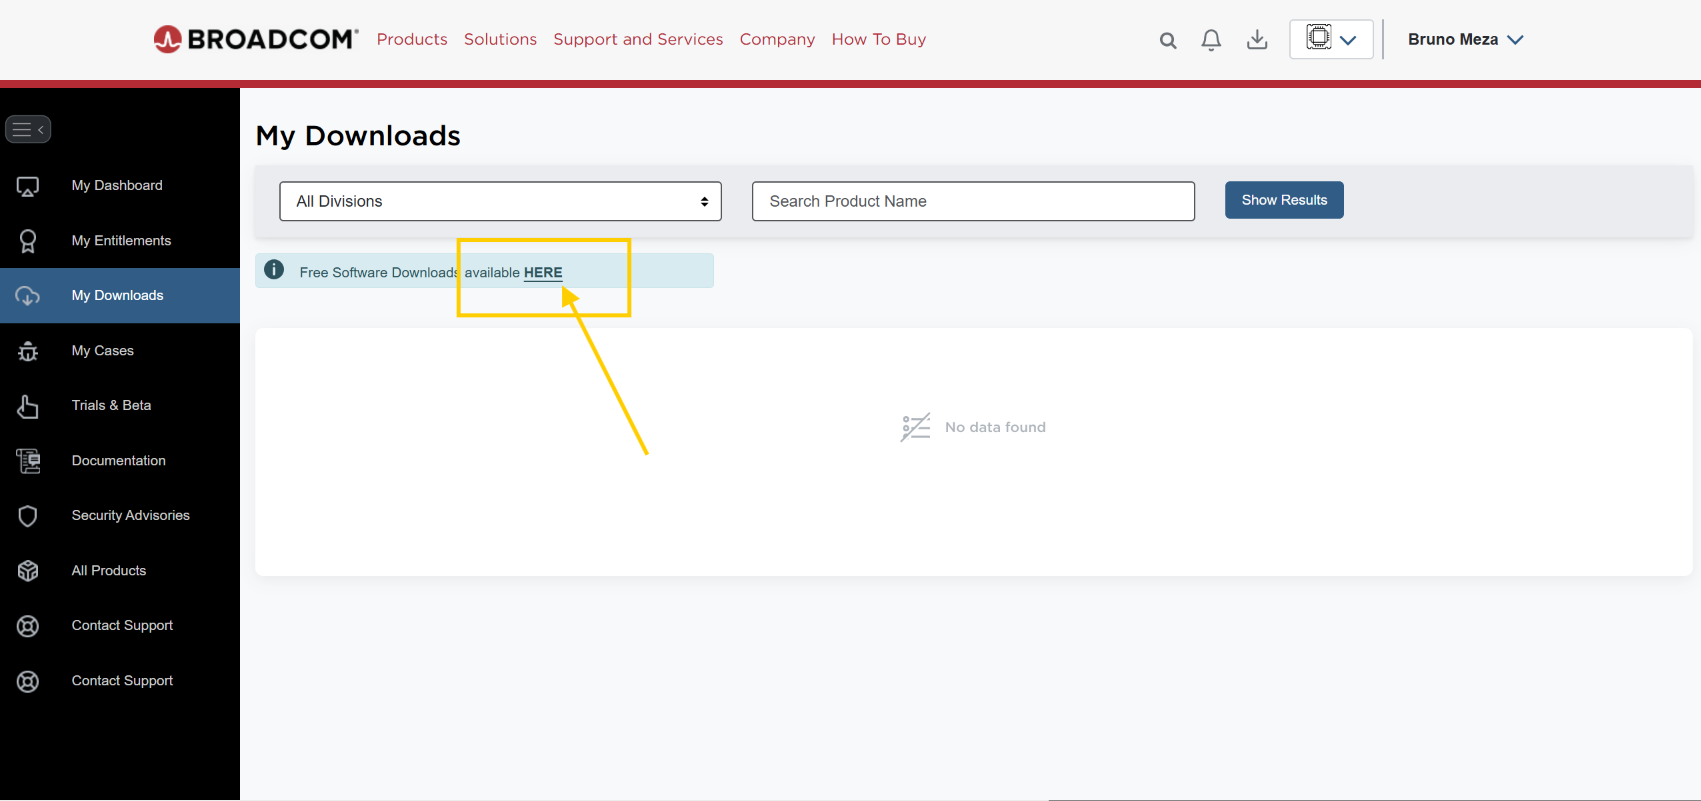This screenshot has height=801, width=1701.
Task: Click the info icon in banner
Action: (x=274, y=270)
